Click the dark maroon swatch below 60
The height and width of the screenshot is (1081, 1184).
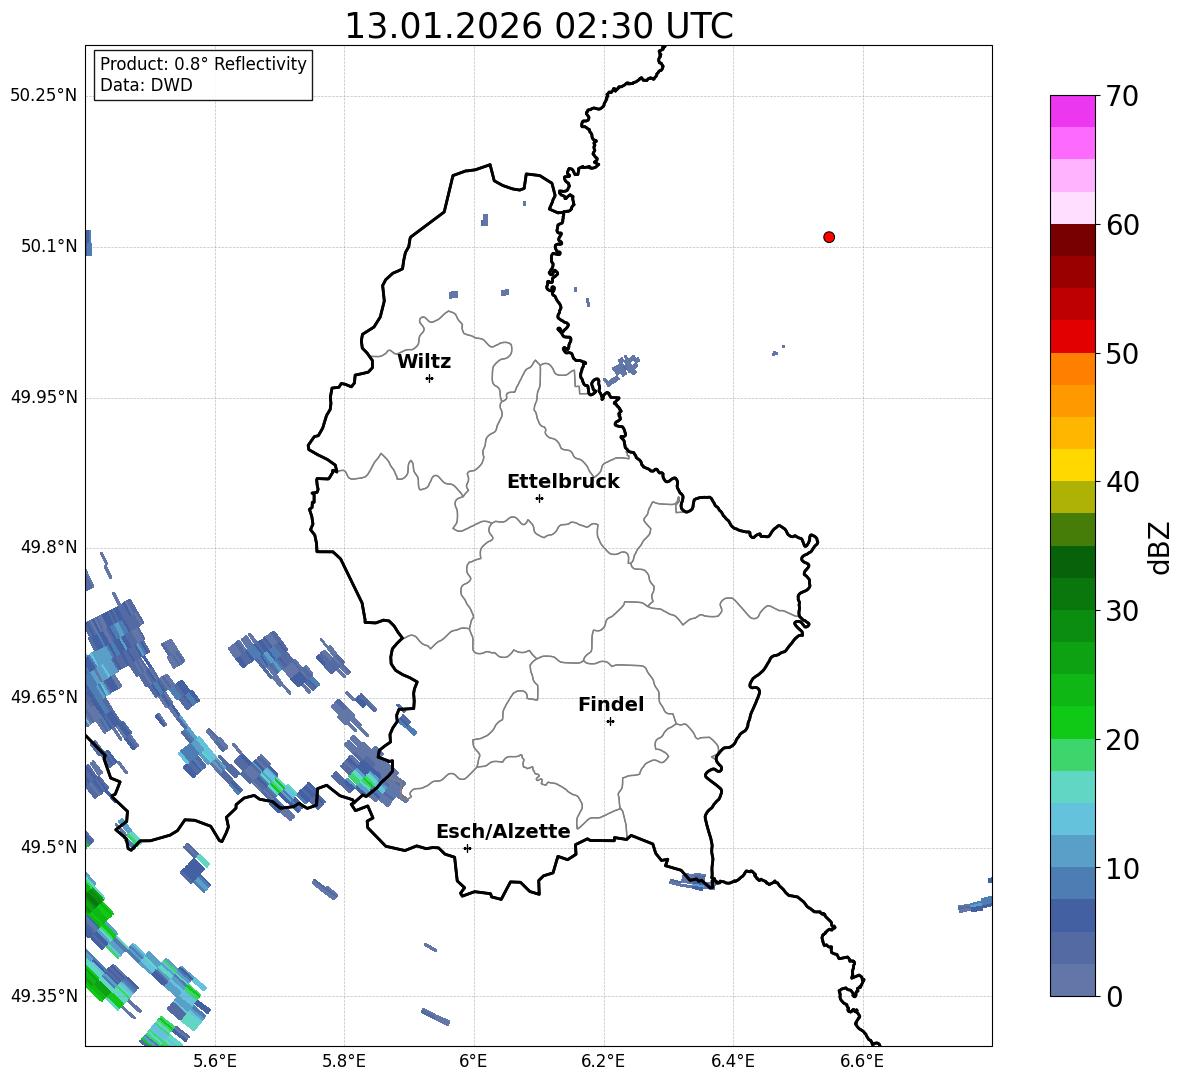tap(1072, 240)
